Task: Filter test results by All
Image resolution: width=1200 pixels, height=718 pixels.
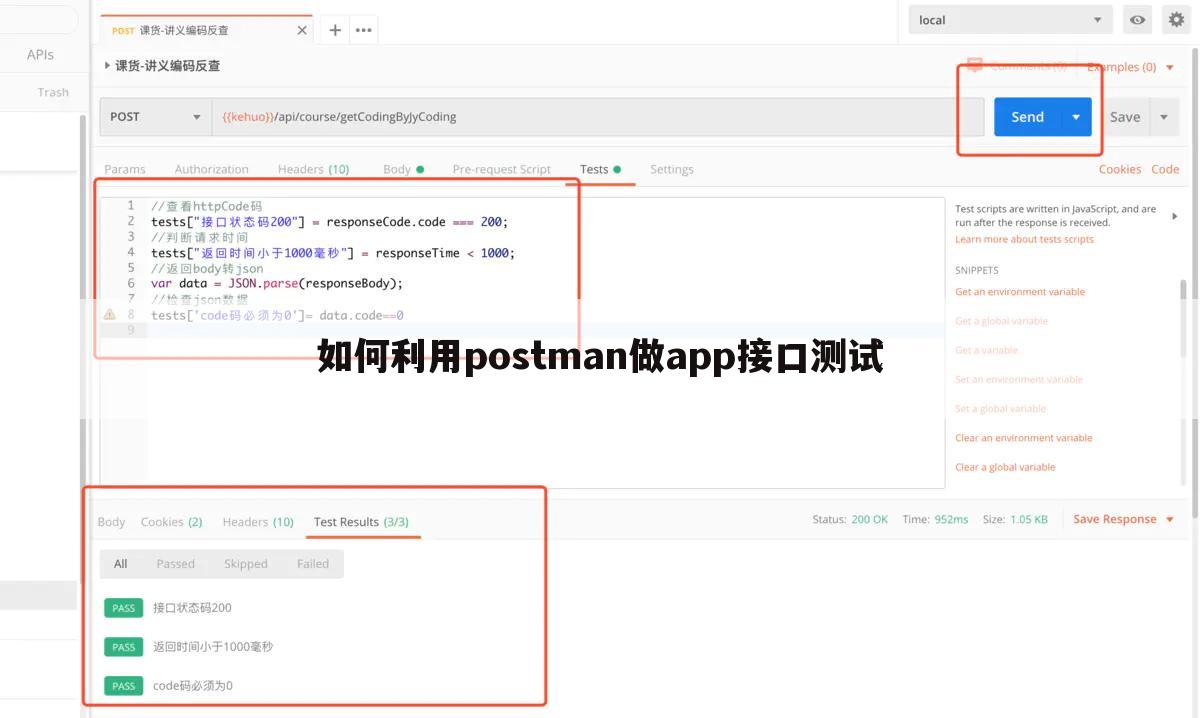Action: pyautogui.click(x=121, y=564)
